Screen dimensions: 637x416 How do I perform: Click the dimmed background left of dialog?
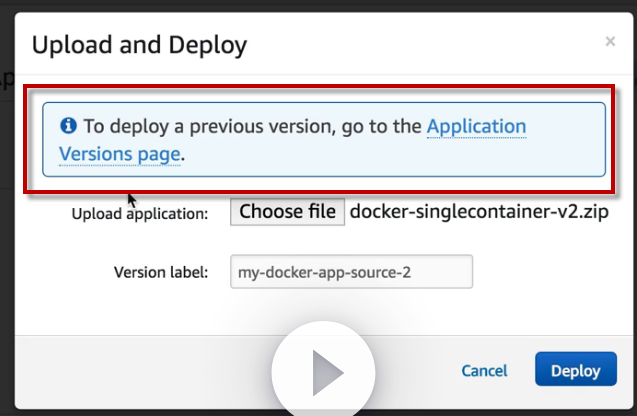pos(7,250)
